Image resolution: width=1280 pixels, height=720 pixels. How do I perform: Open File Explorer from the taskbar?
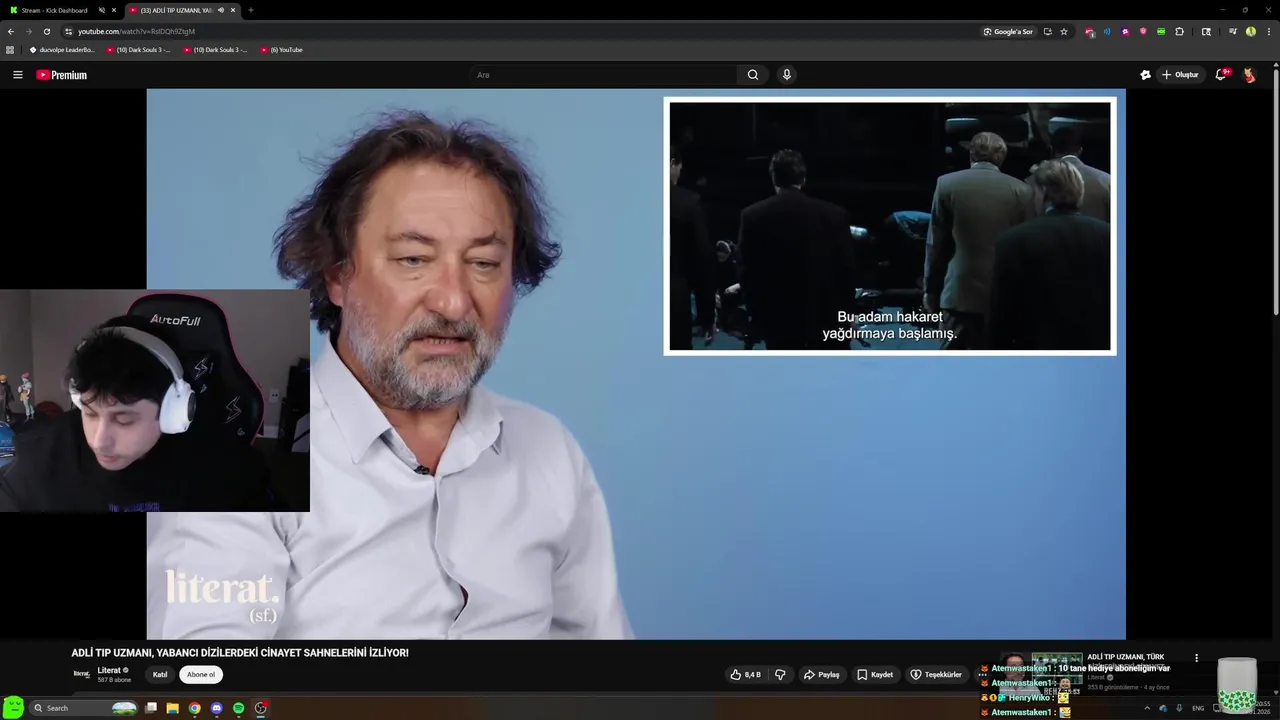pyautogui.click(x=172, y=708)
